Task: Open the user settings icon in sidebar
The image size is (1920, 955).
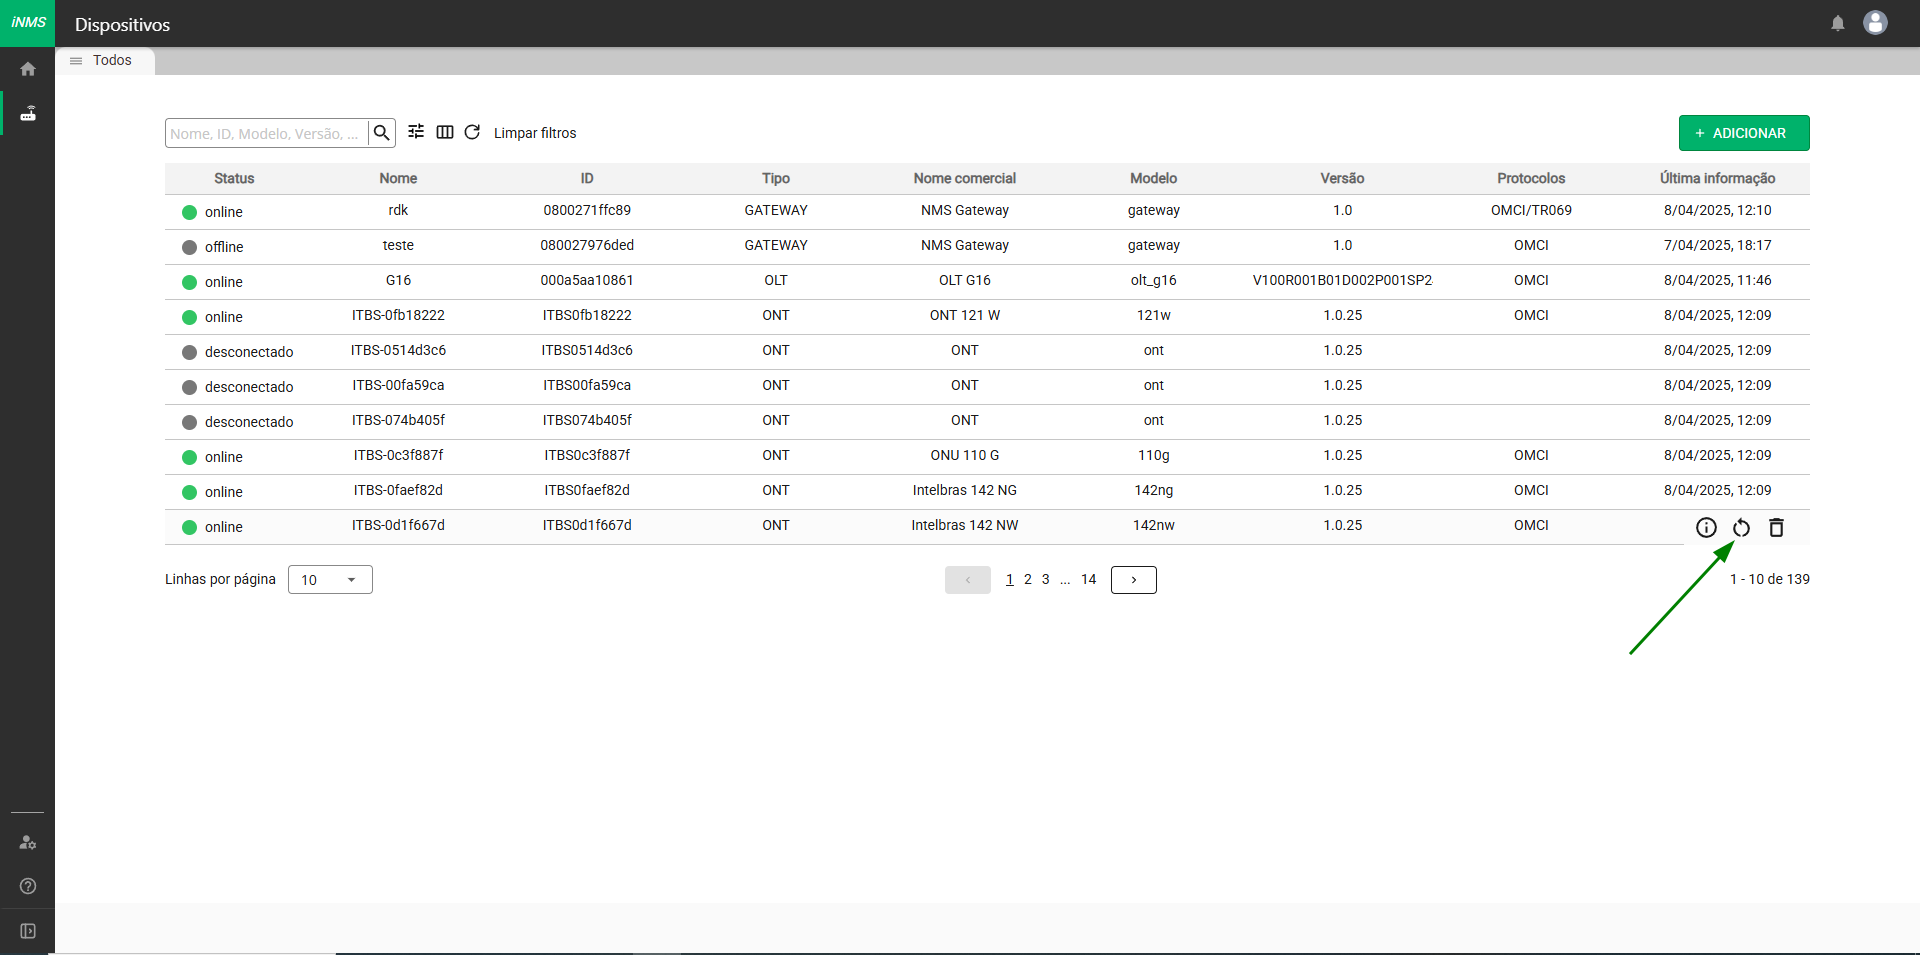Action: 28,842
